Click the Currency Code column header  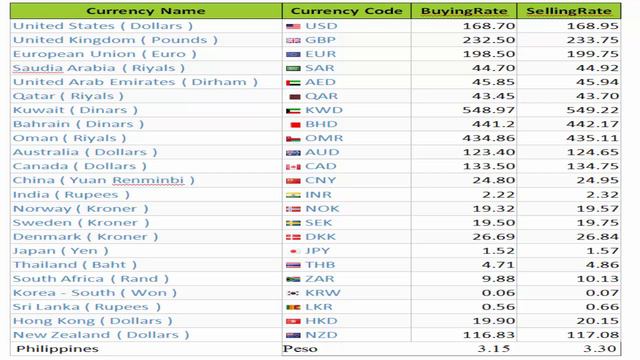[x=346, y=11]
